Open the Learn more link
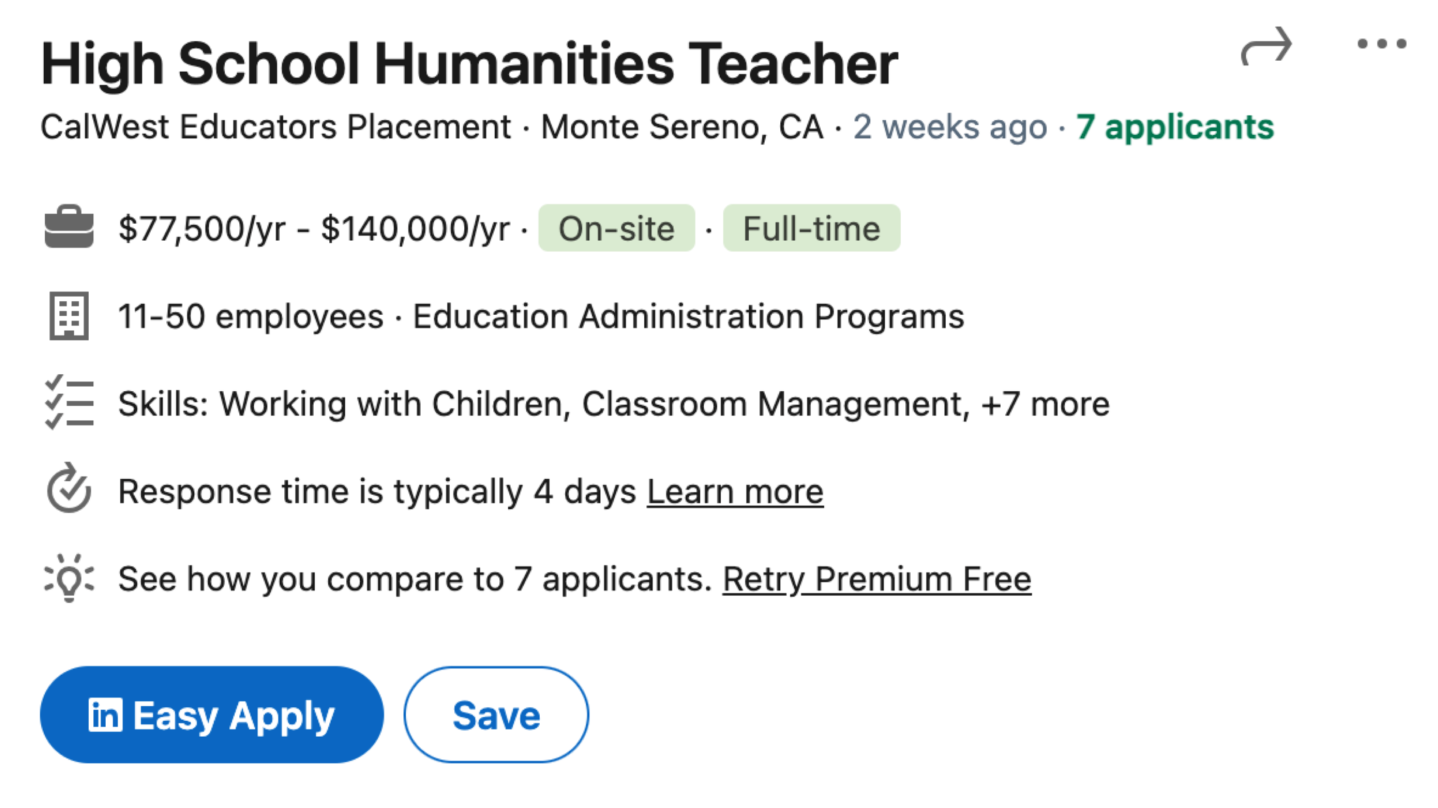 coord(735,492)
